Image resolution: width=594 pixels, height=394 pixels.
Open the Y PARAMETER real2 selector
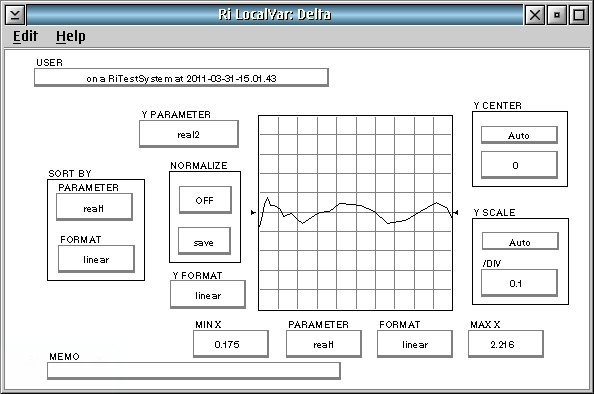(x=189, y=134)
